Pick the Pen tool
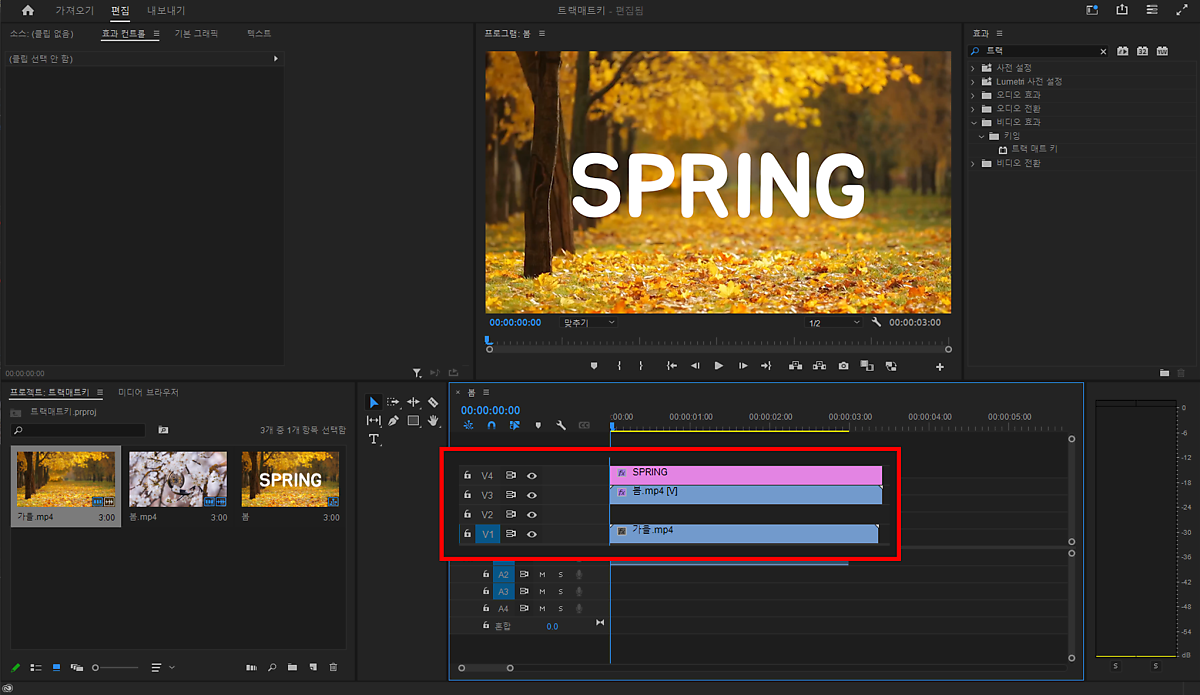 point(393,421)
